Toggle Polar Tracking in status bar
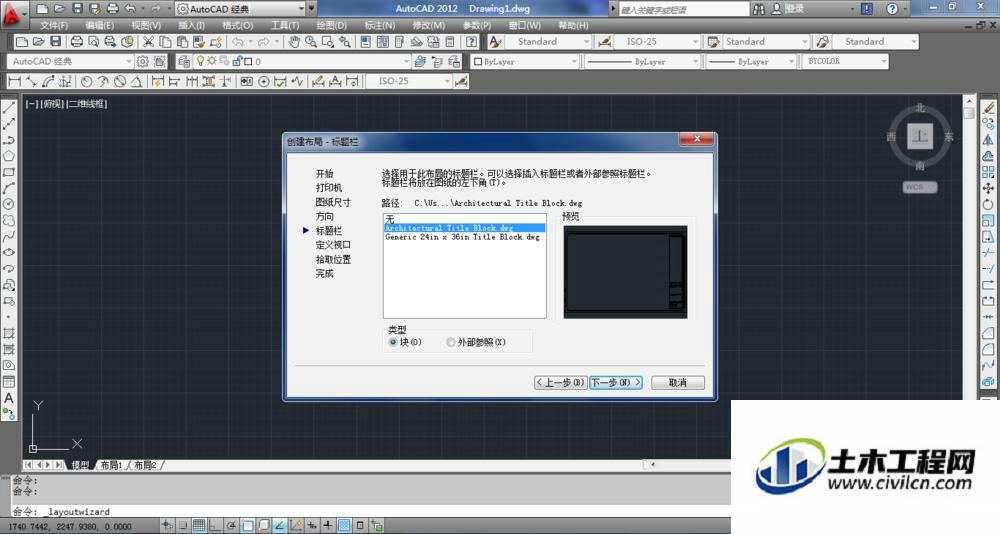Image resolution: width=1000 pixels, height=534 pixels. (x=231, y=526)
